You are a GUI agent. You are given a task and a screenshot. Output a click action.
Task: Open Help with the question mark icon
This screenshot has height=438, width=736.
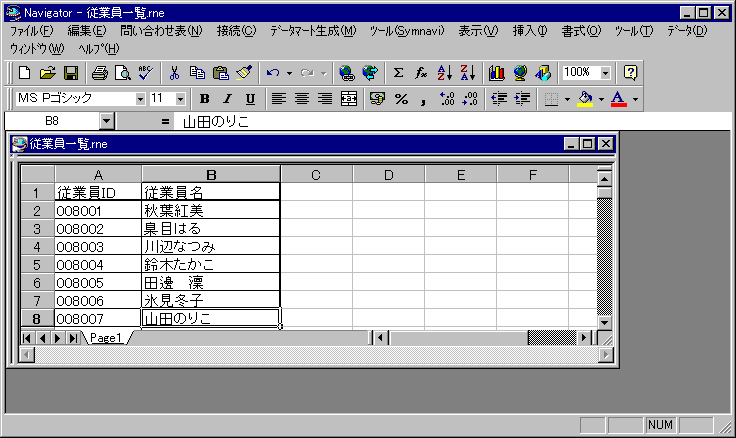coord(630,73)
